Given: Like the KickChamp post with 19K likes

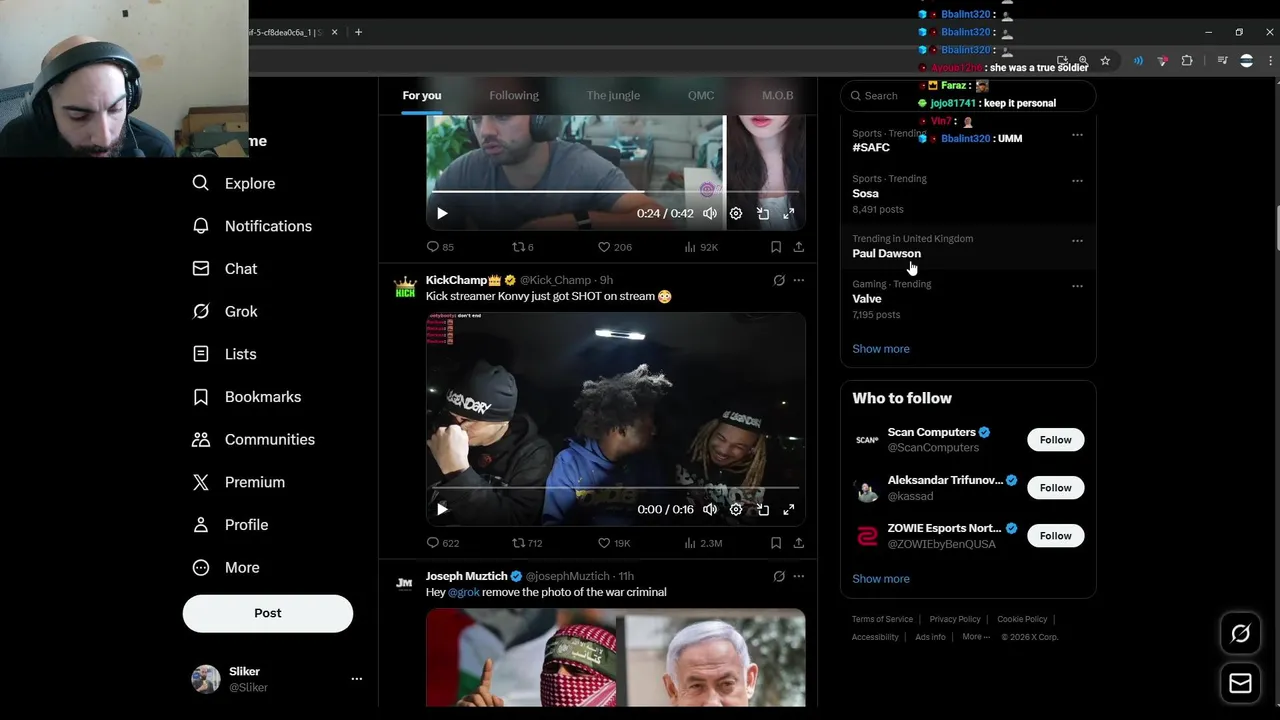Looking at the screenshot, I should point(613,543).
